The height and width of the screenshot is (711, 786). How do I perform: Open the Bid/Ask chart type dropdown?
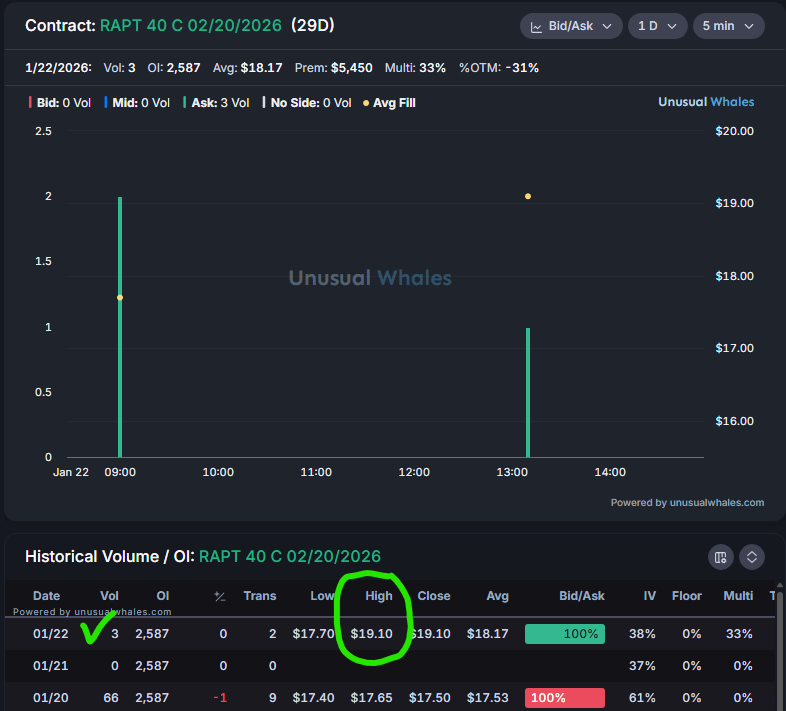(571, 26)
